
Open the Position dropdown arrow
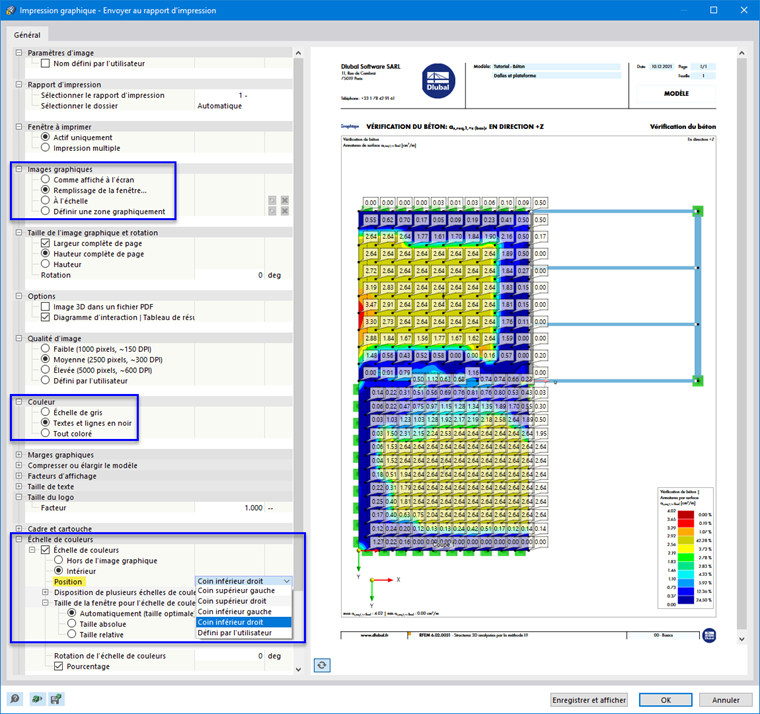tap(286, 581)
